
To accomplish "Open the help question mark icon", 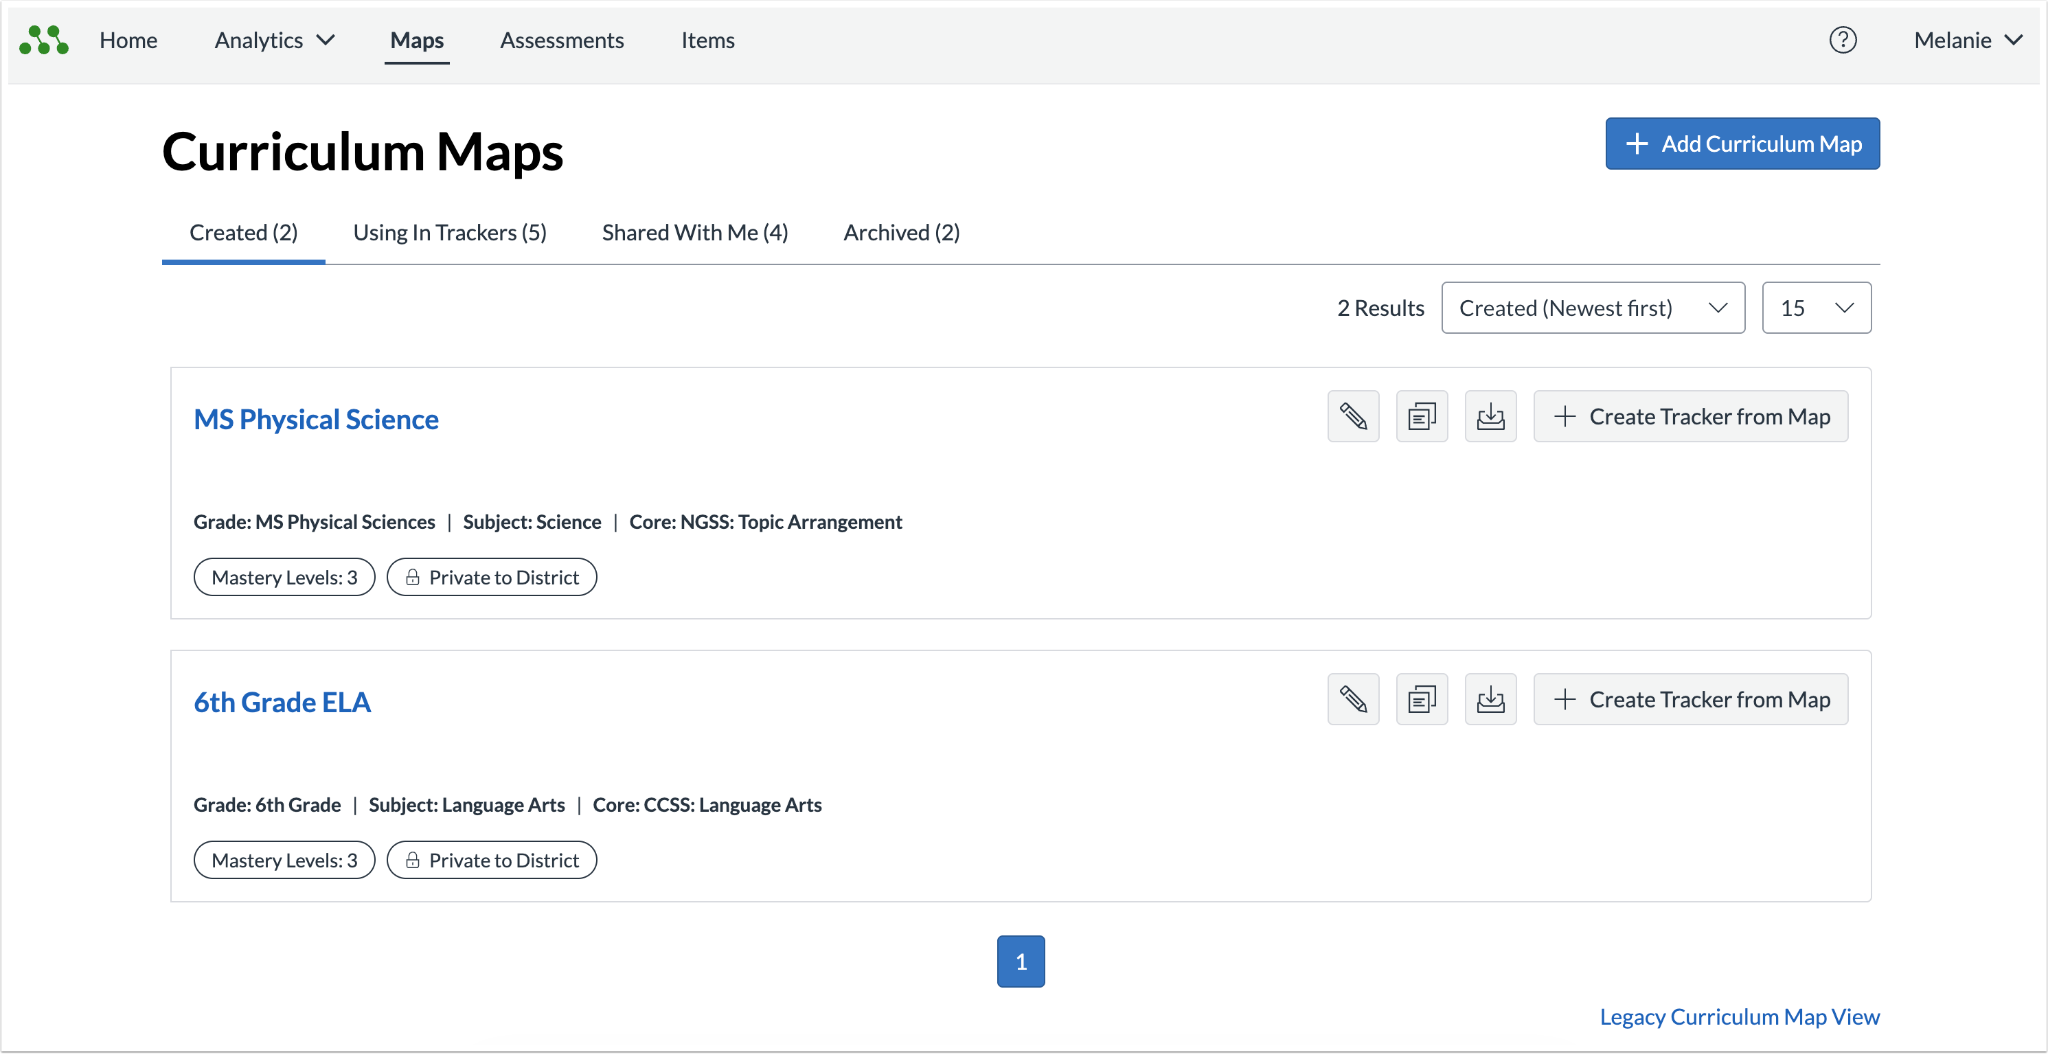I will [1843, 40].
